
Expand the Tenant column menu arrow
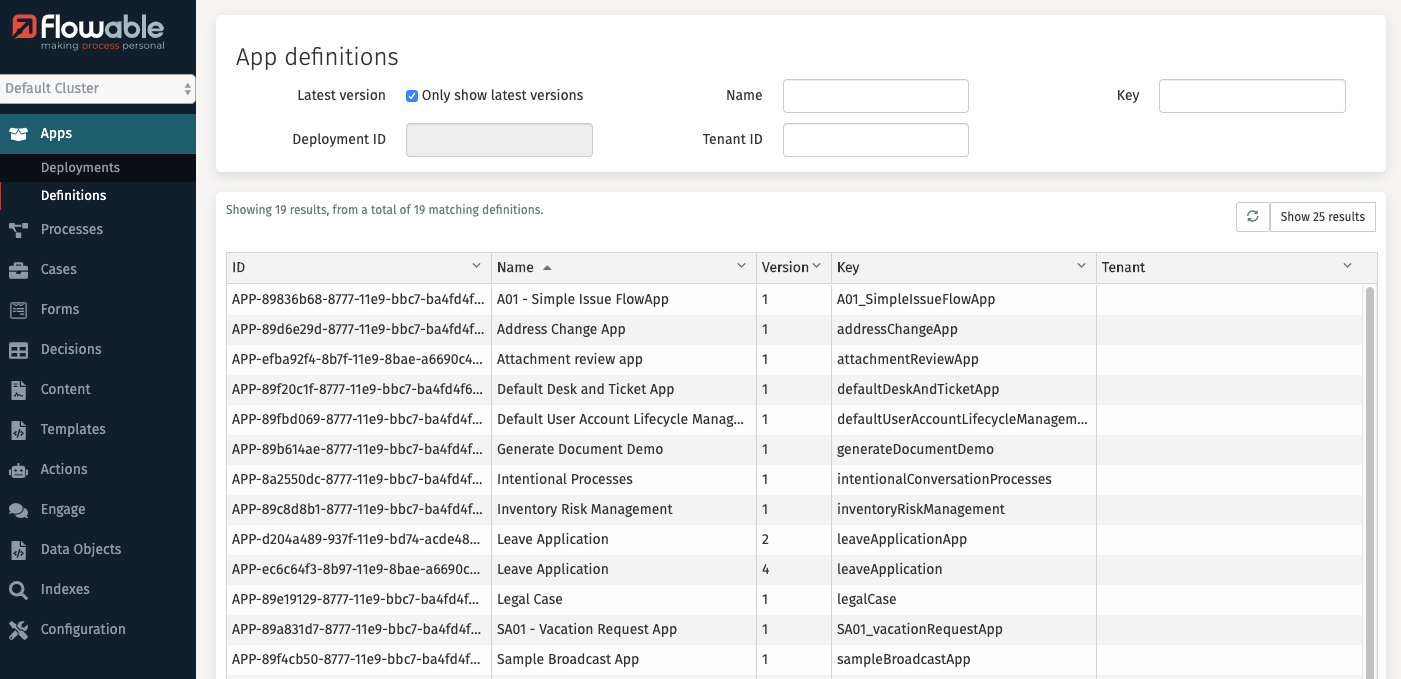pos(1347,266)
